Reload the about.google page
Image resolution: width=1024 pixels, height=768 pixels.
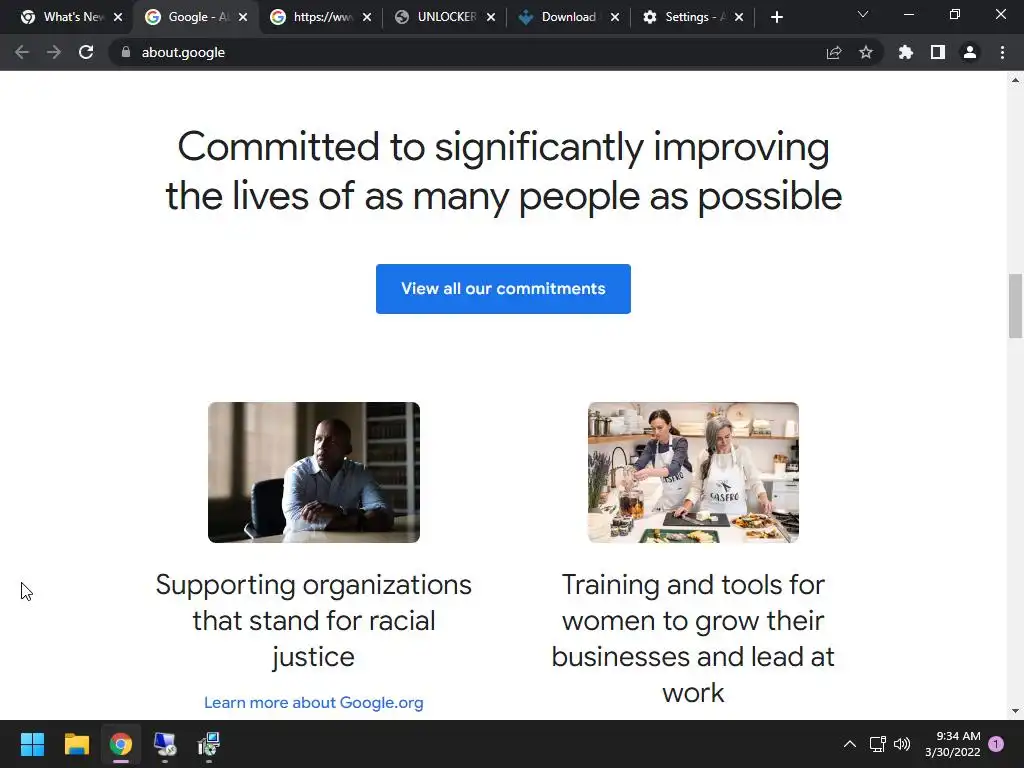pyautogui.click(x=86, y=52)
